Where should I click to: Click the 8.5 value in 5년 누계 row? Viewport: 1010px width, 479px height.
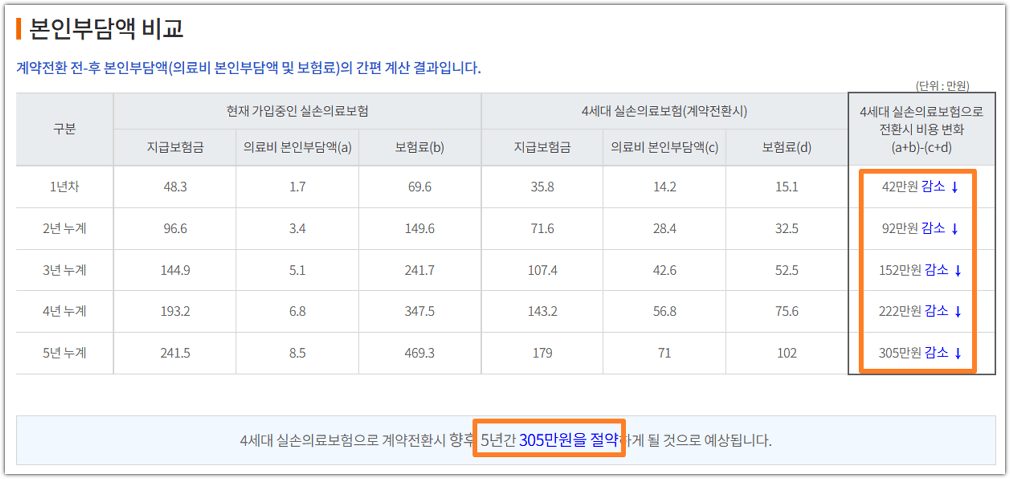click(x=297, y=353)
